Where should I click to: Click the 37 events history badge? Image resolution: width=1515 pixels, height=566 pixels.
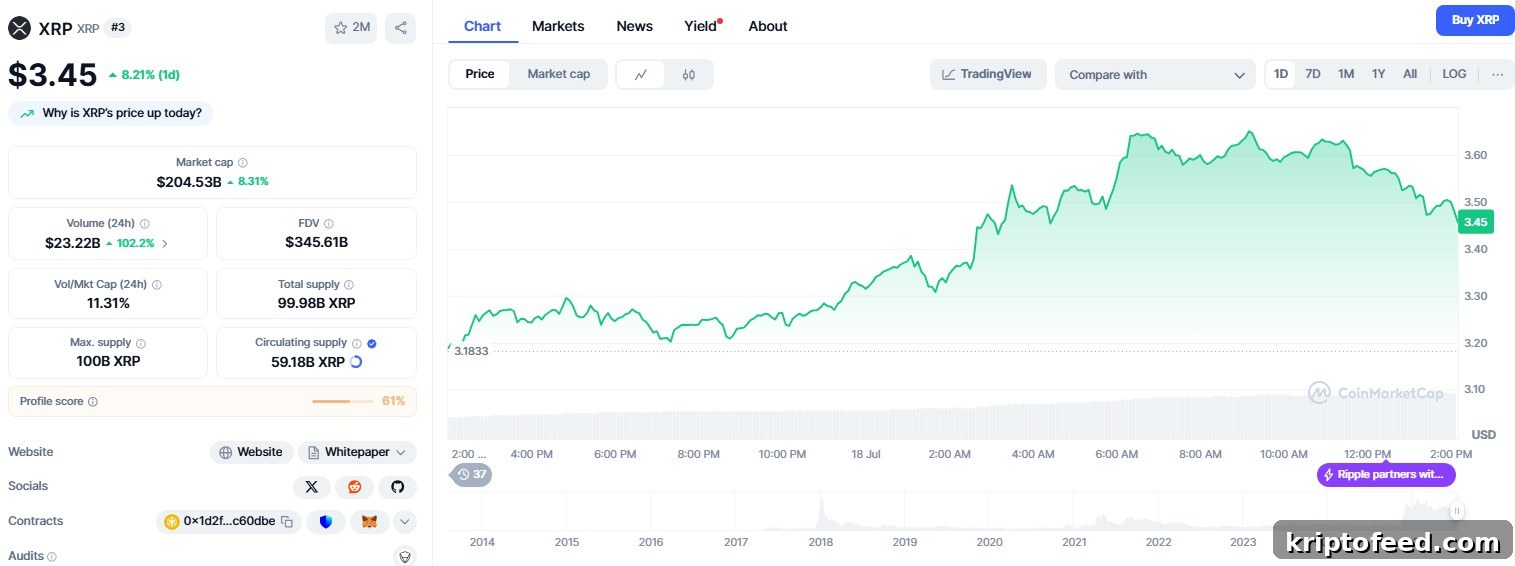pyautogui.click(x=472, y=474)
